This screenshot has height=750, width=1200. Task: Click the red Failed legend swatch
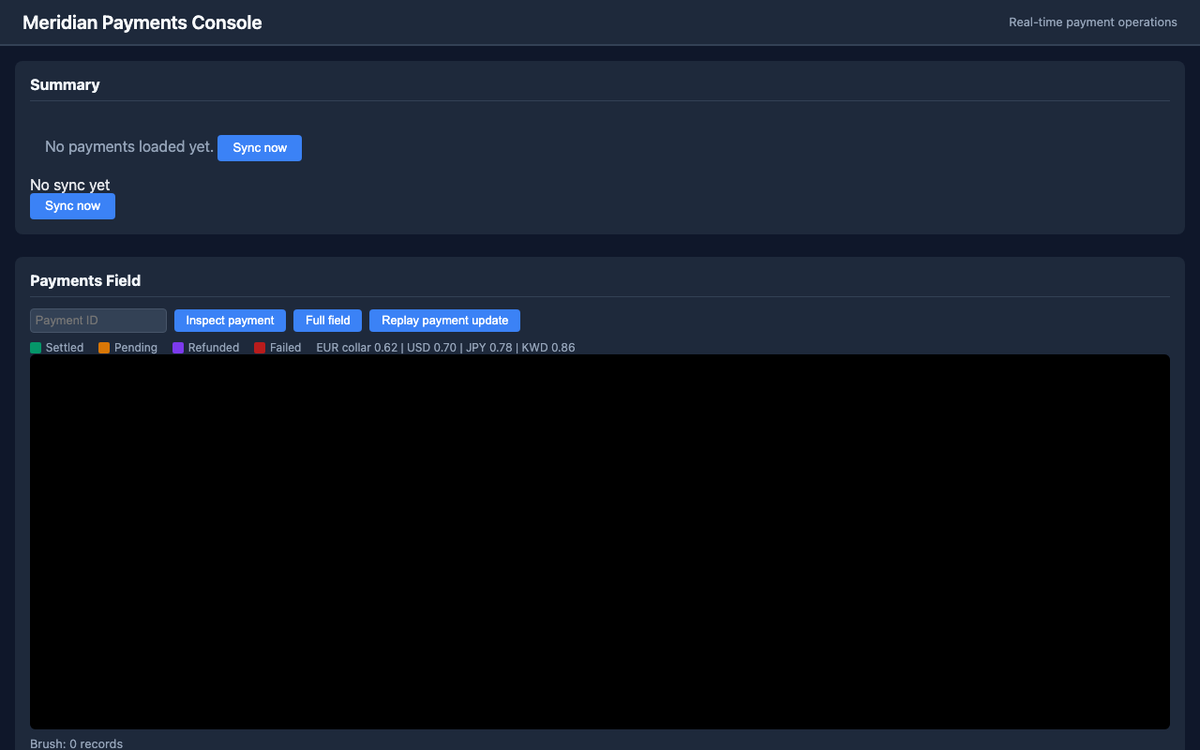coord(260,348)
